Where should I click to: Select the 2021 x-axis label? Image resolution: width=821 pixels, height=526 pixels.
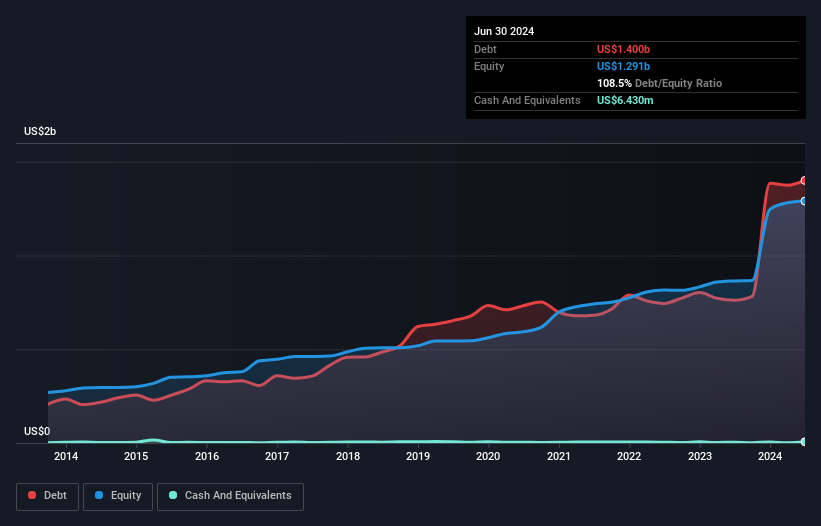pos(559,456)
